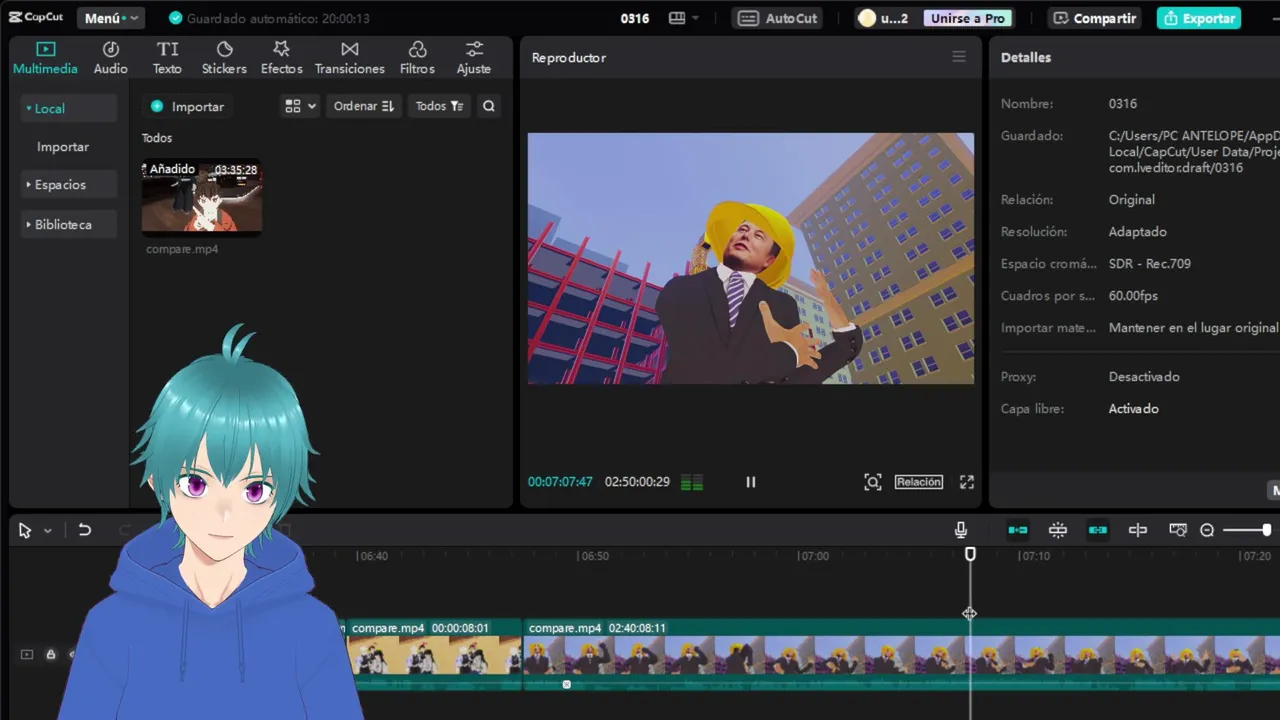Toggle clip linking

[x=1098, y=530]
